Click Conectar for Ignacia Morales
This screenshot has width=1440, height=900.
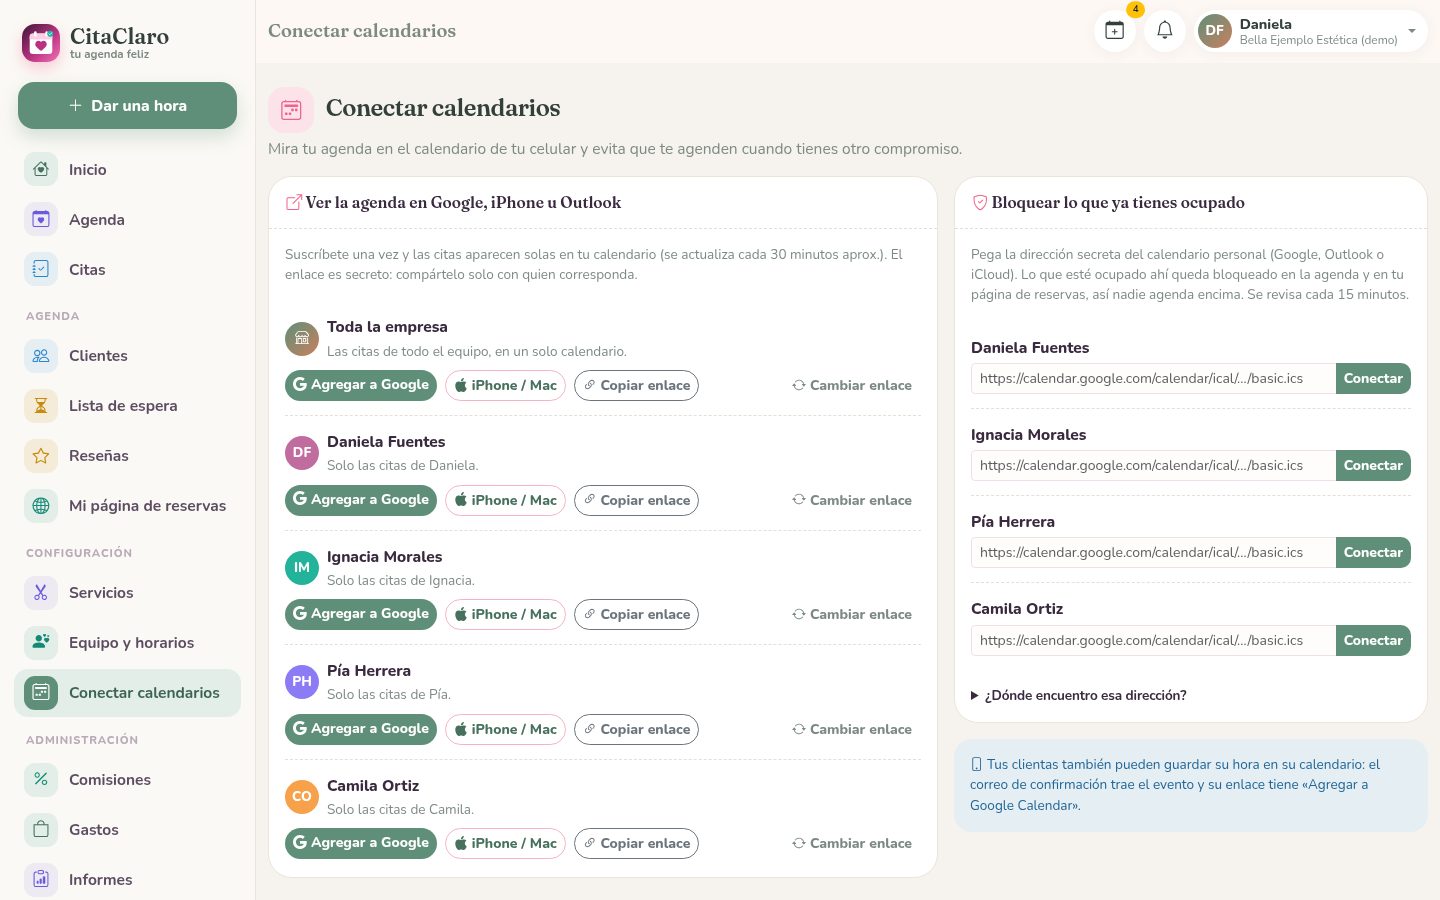click(1373, 465)
